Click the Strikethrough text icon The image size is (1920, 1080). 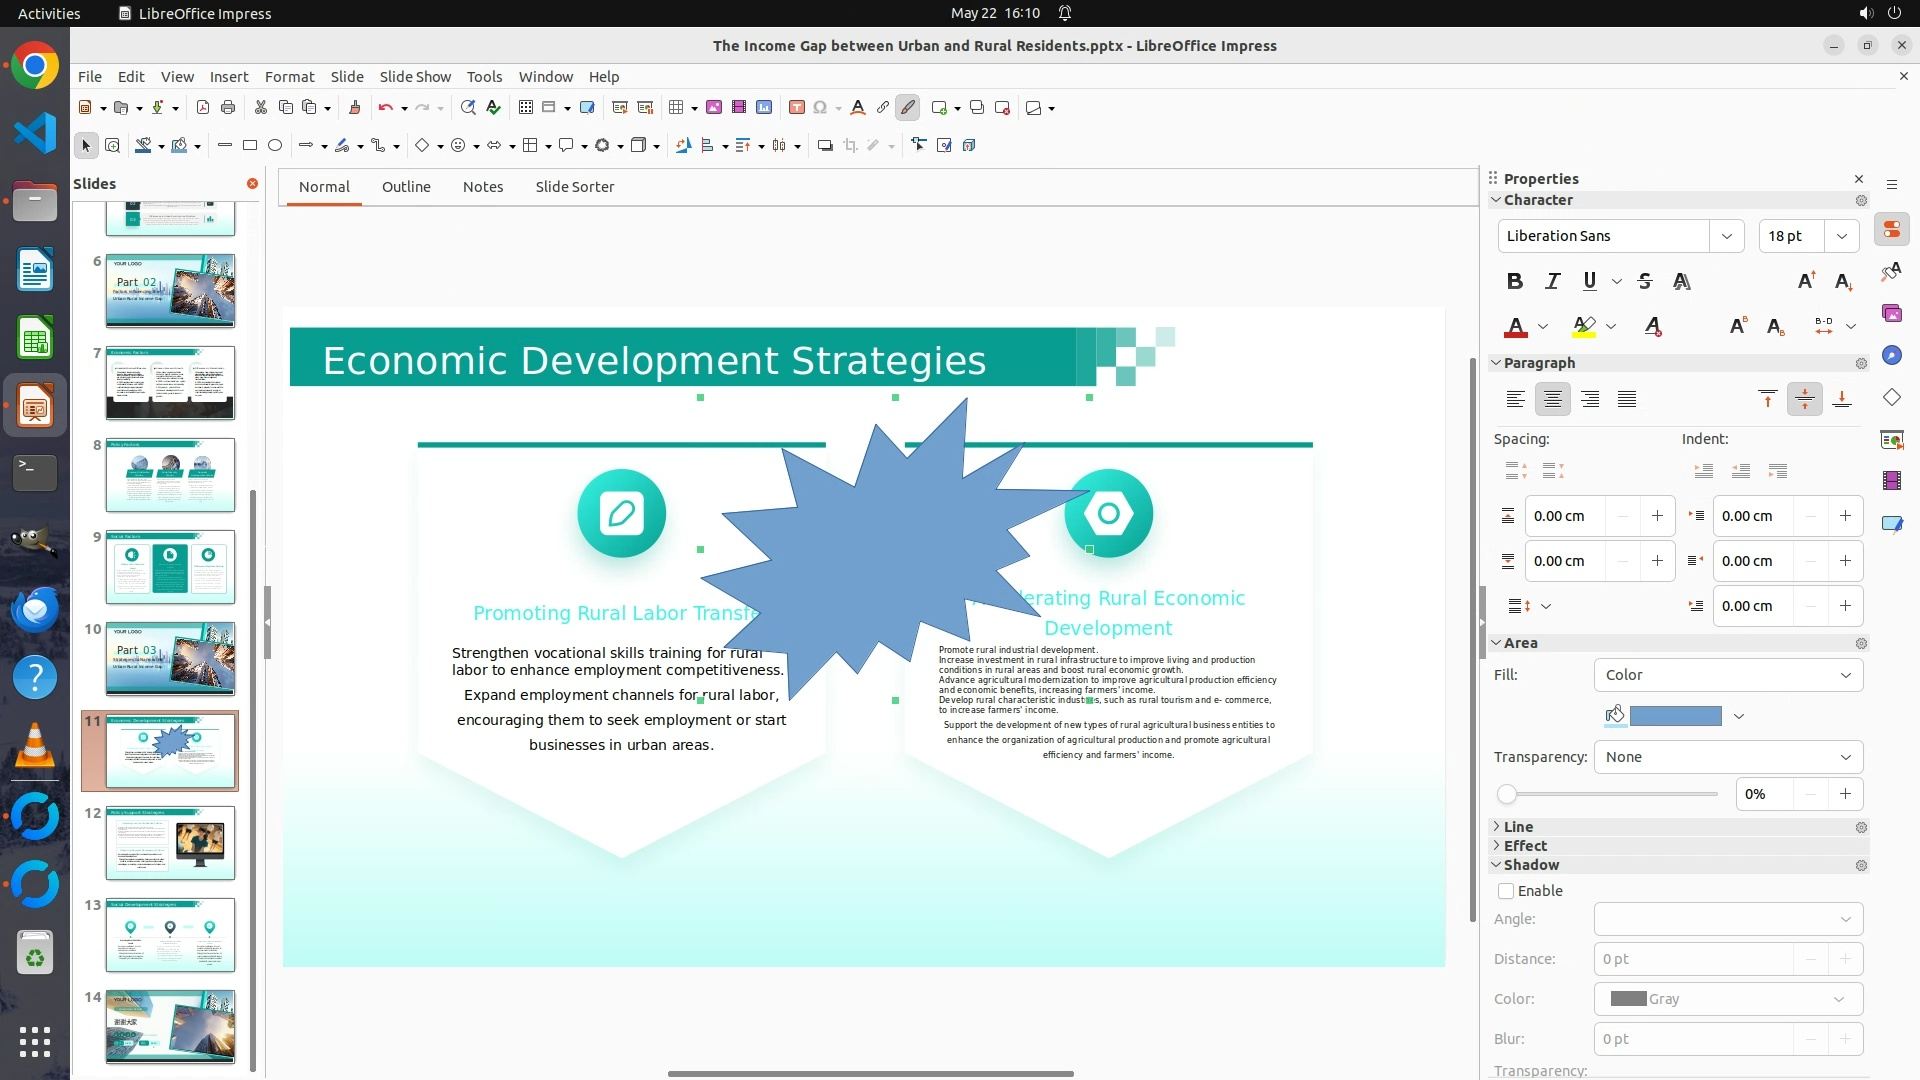click(x=1645, y=281)
